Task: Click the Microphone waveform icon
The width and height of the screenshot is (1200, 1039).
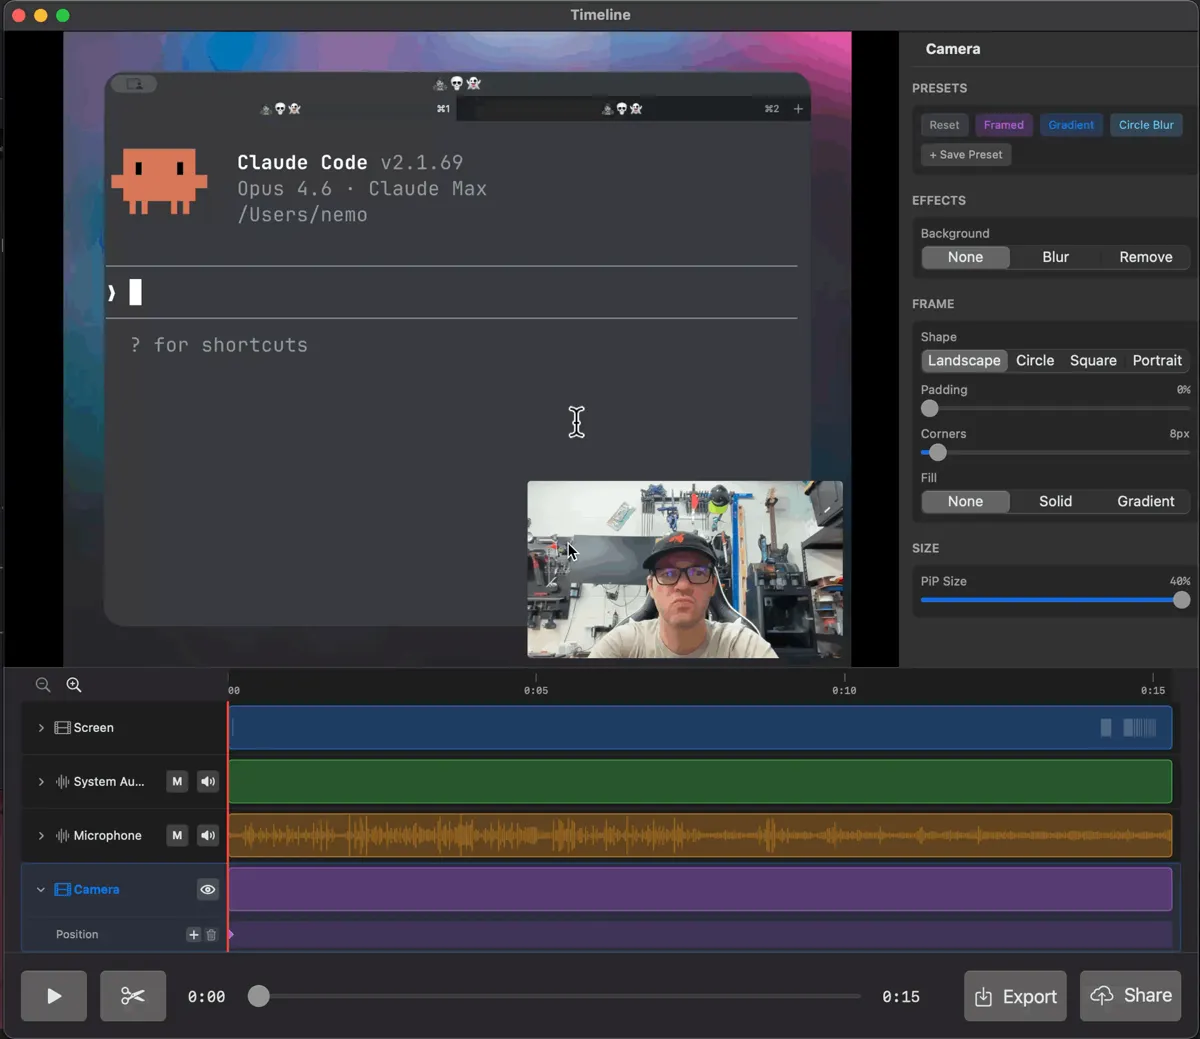Action: (62, 836)
